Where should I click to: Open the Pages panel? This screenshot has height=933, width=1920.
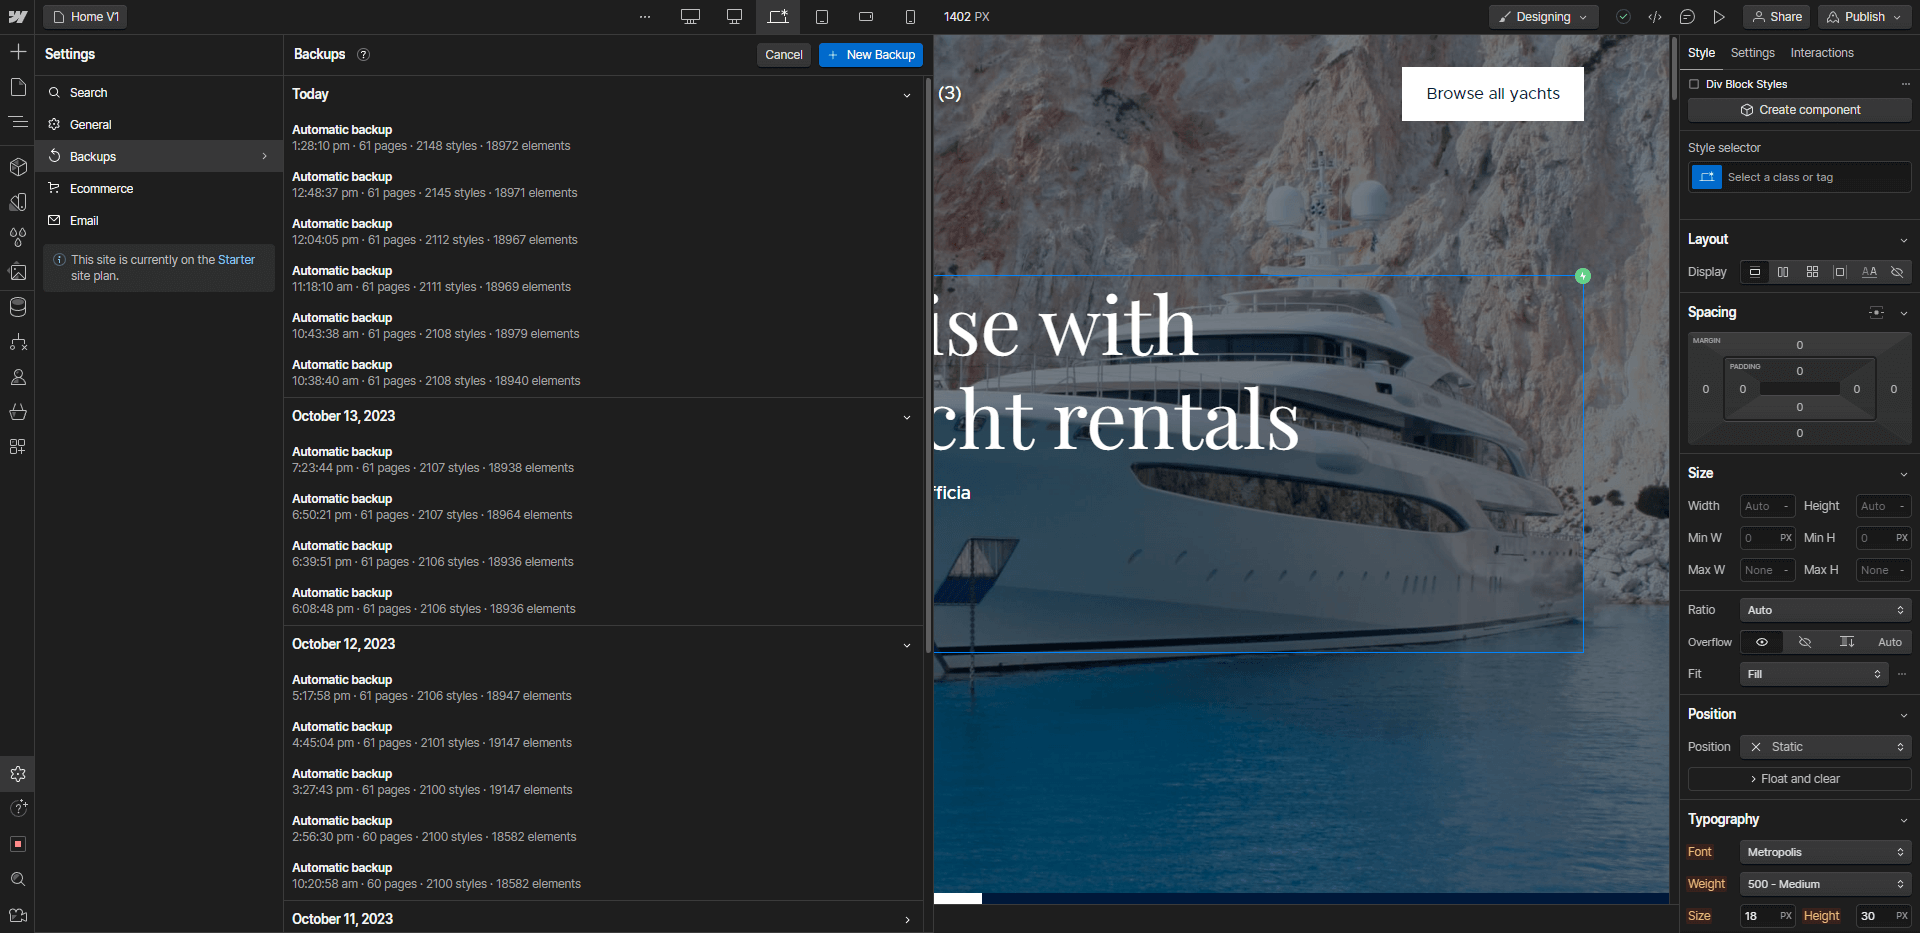18,87
